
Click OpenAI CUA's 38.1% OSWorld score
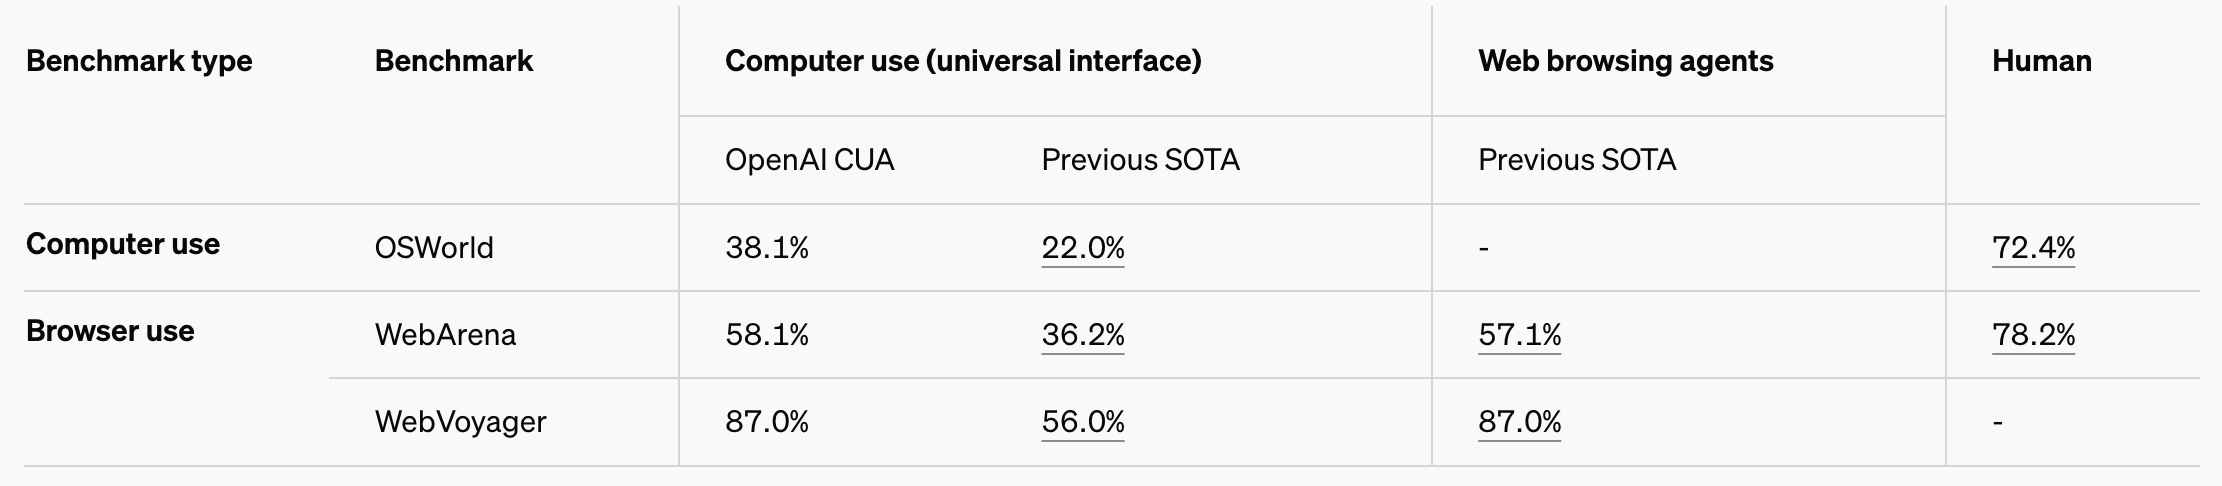point(766,247)
